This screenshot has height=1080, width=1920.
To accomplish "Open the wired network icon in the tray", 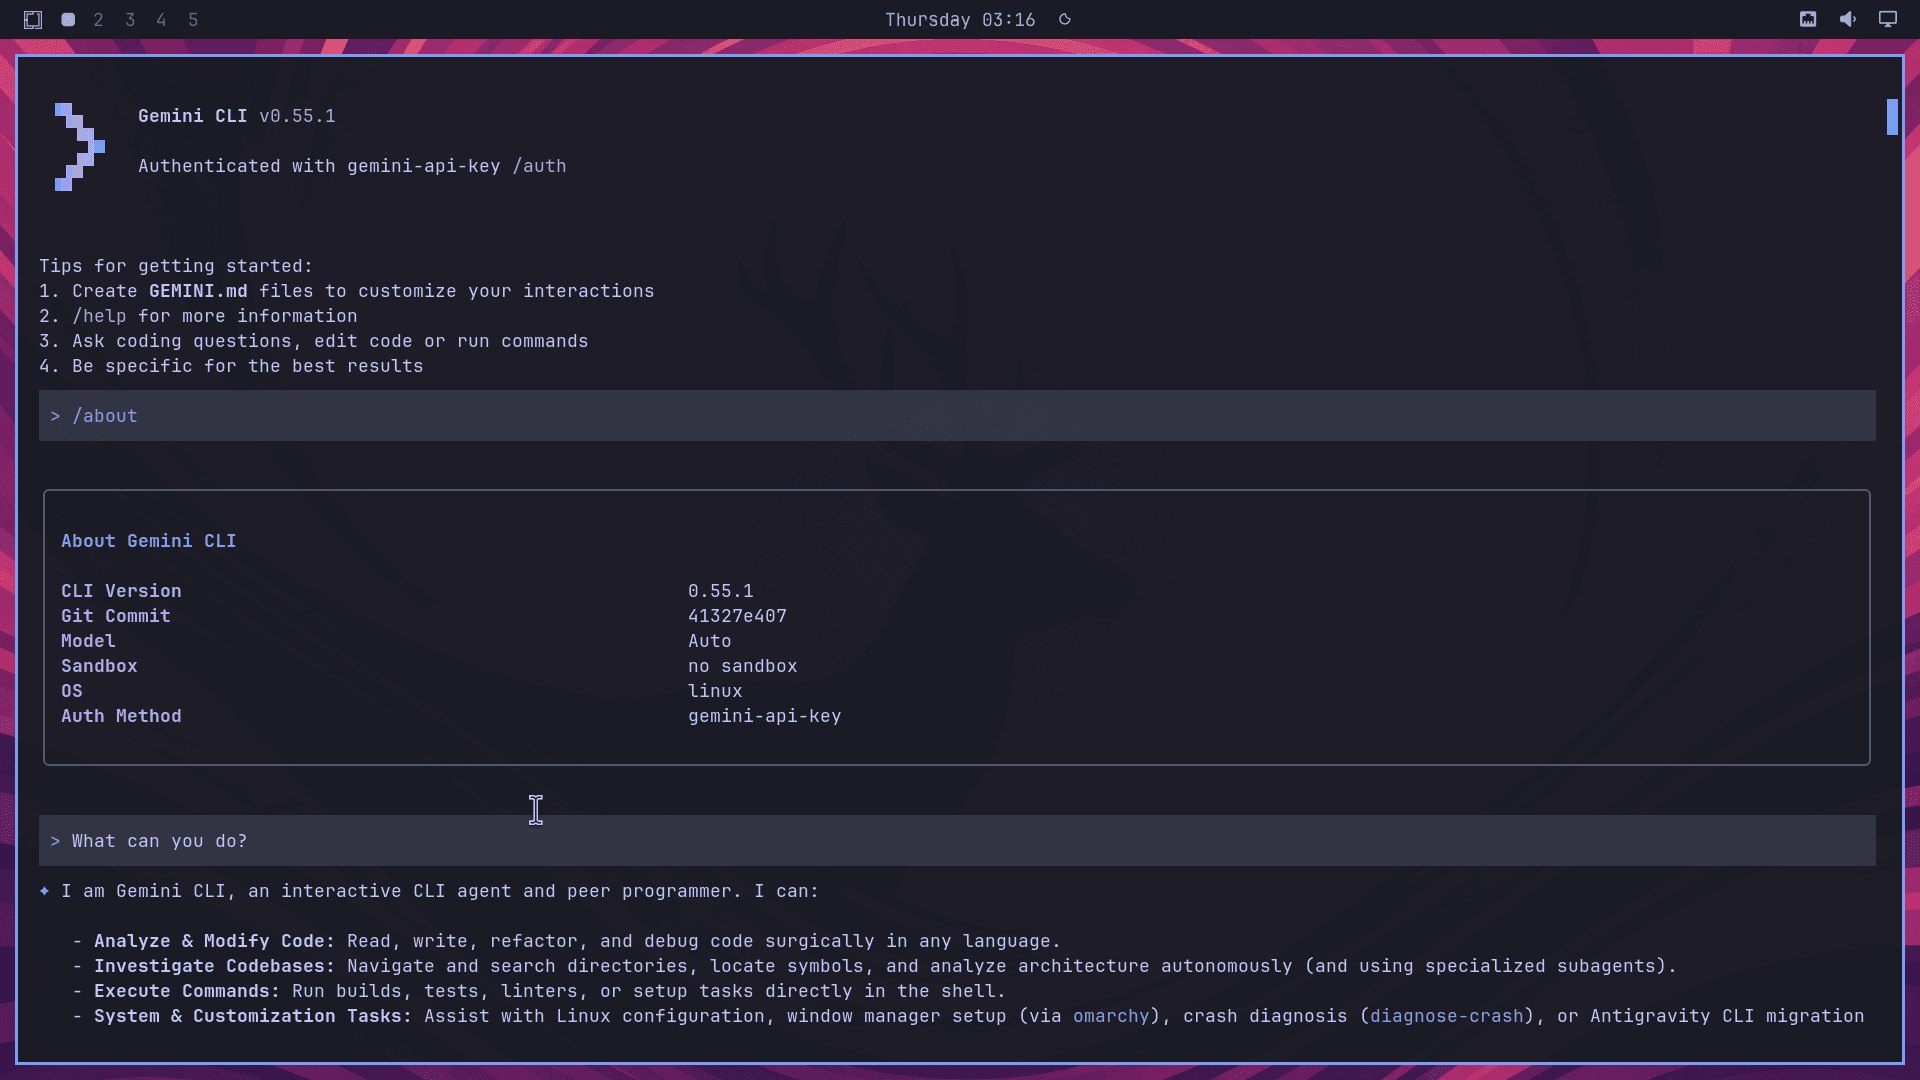I will (x=1808, y=20).
